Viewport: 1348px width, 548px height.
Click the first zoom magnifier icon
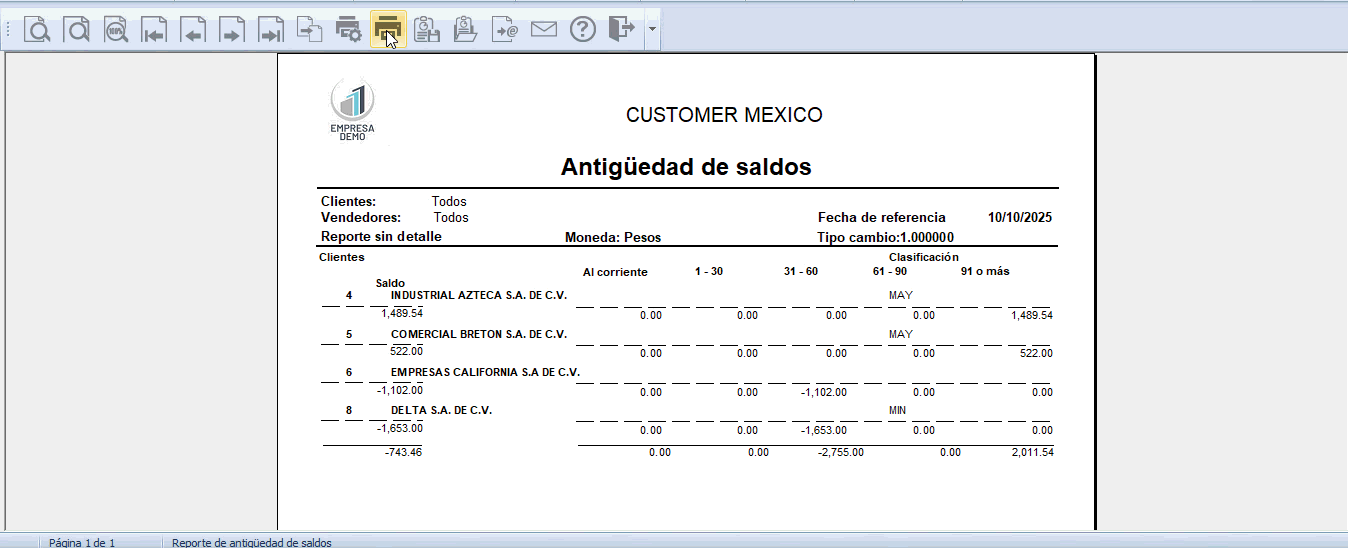coord(37,30)
